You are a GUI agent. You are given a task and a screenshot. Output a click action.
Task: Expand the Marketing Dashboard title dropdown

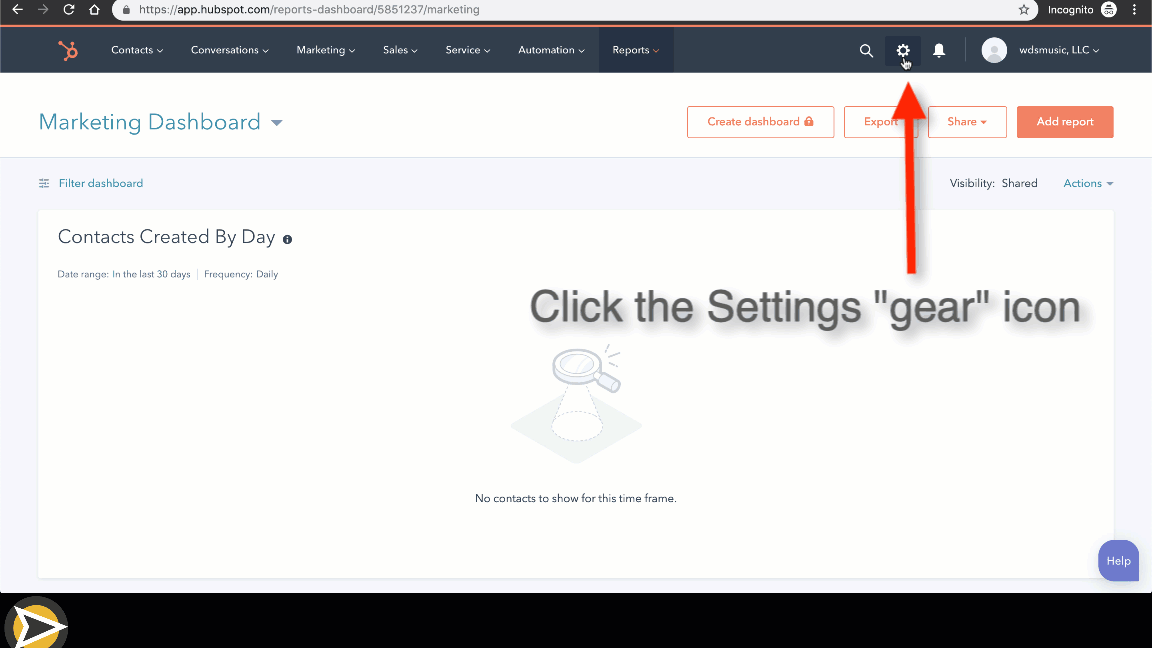(x=277, y=123)
